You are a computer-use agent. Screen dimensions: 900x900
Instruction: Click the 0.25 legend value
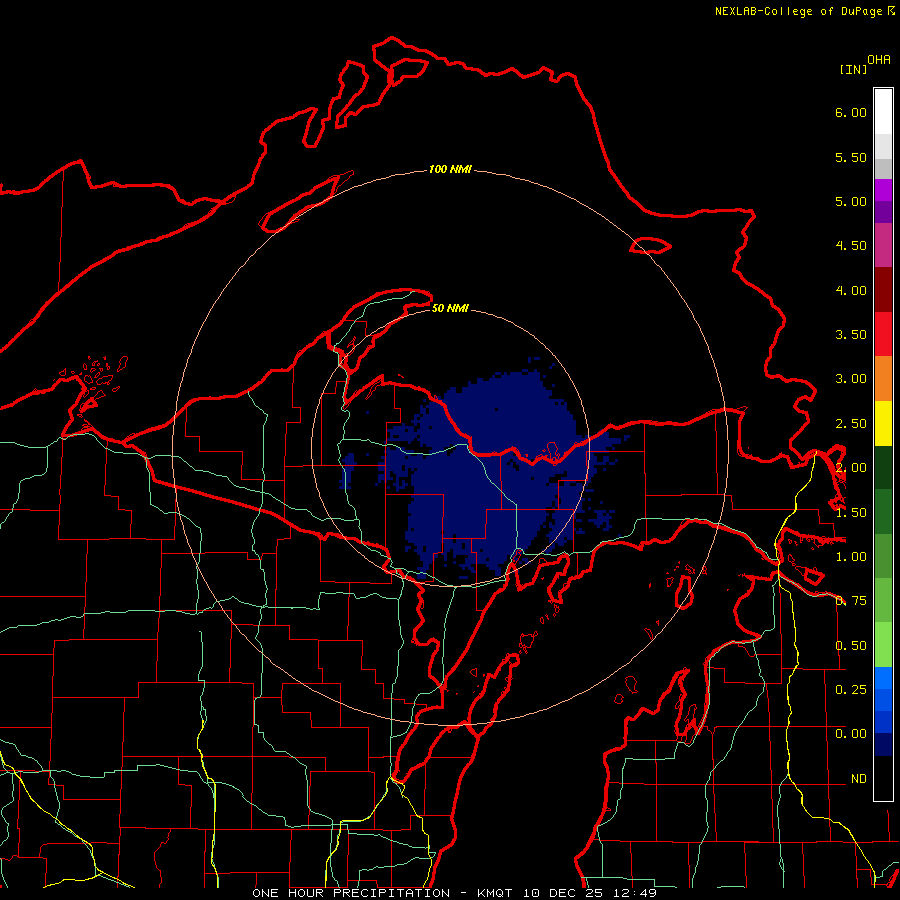coord(851,689)
